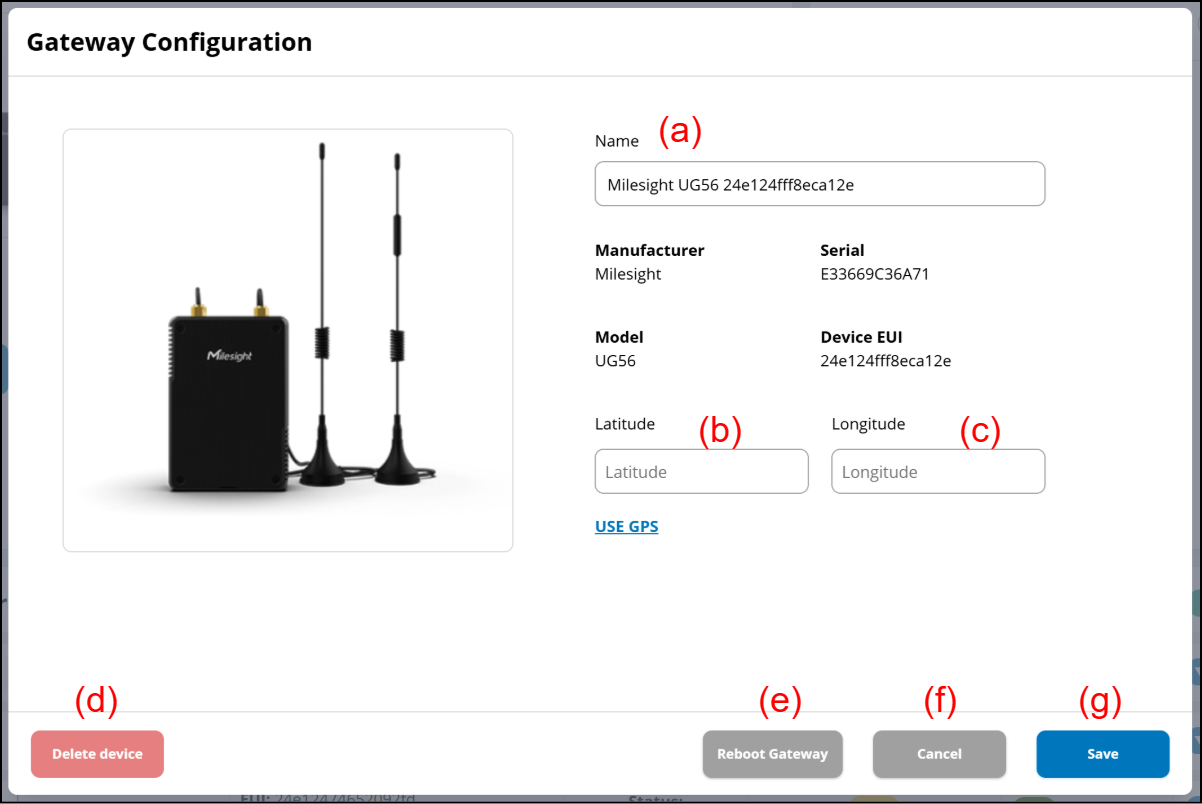
Task: Click the Name field label
Action: tap(617, 141)
